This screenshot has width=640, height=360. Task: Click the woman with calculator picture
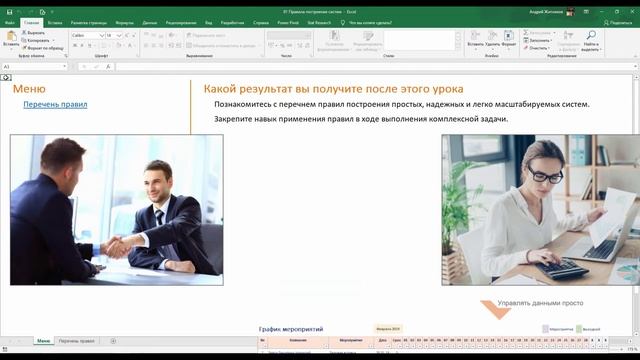[x=540, y=210]
